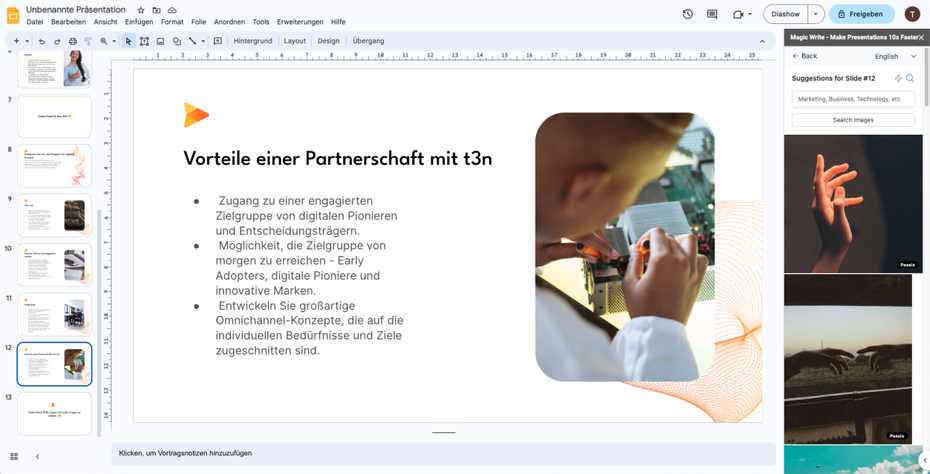Click the Search Images button
The height and width of the screenshot is (474, 930).
pyautogui.click(x=853, y=120)
